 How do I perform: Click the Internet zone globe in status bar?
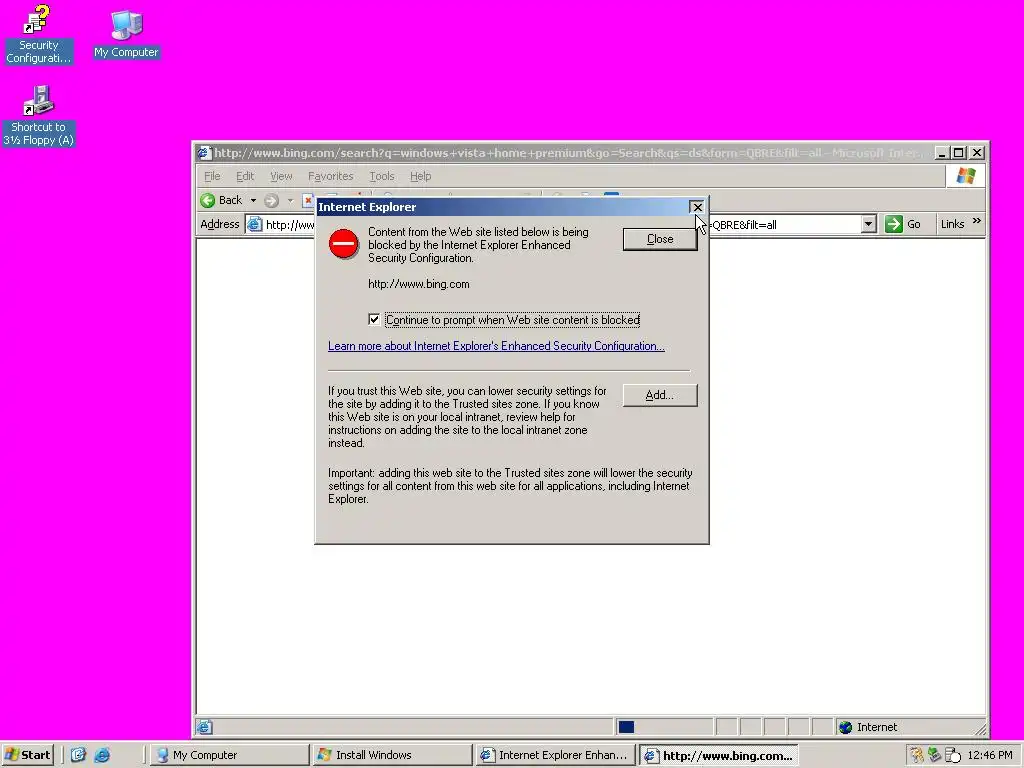(x=845, y=727)
